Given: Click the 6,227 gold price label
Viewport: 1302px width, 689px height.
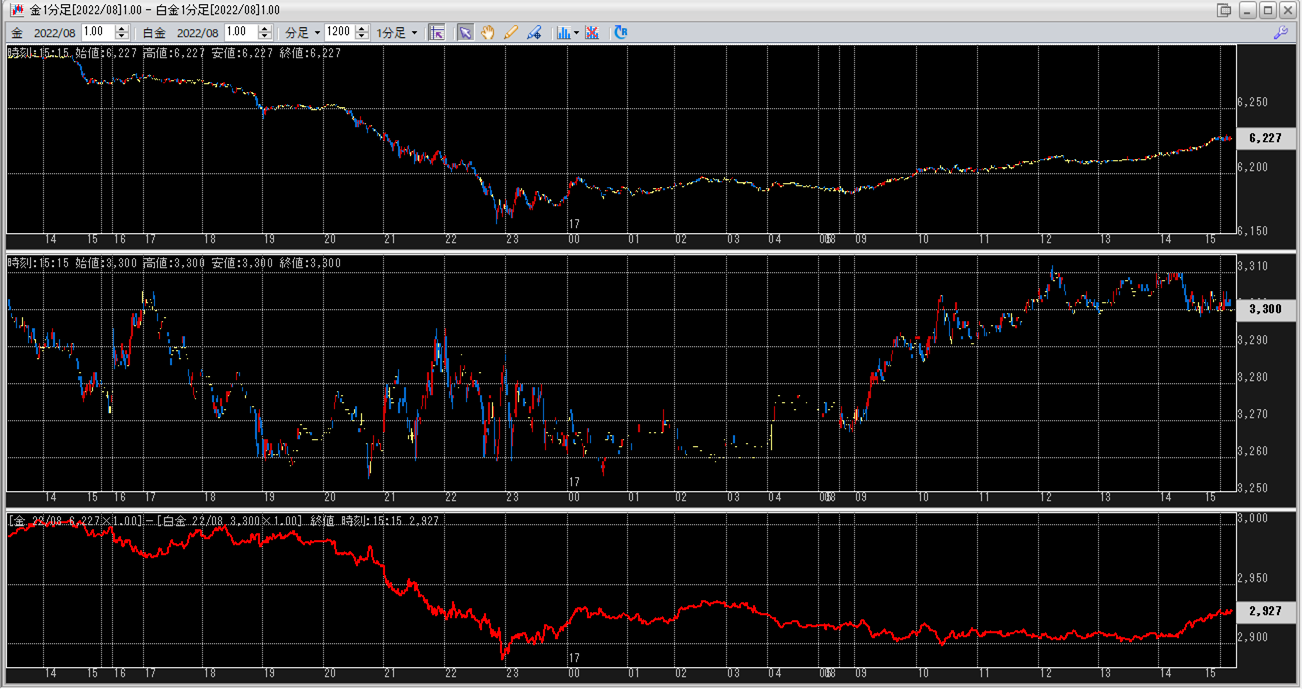Looking at the screenshot, I should coord(1265,139).
